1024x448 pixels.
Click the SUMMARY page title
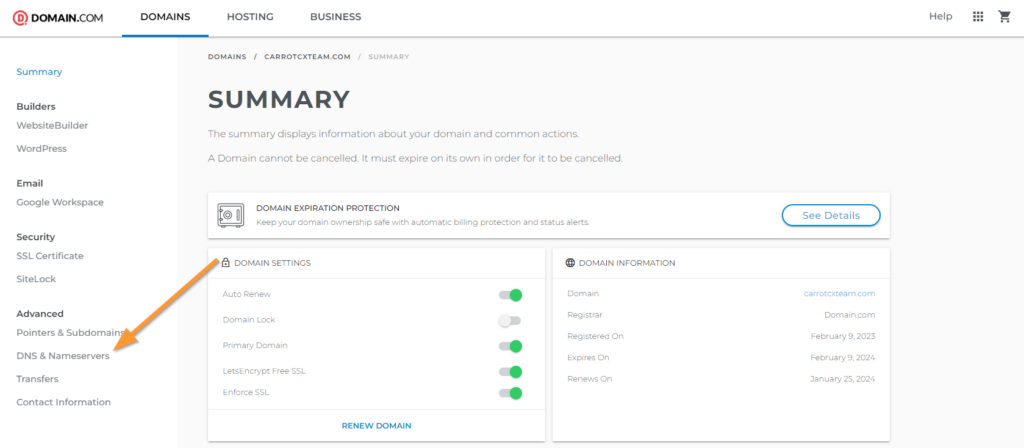(279, 99)
